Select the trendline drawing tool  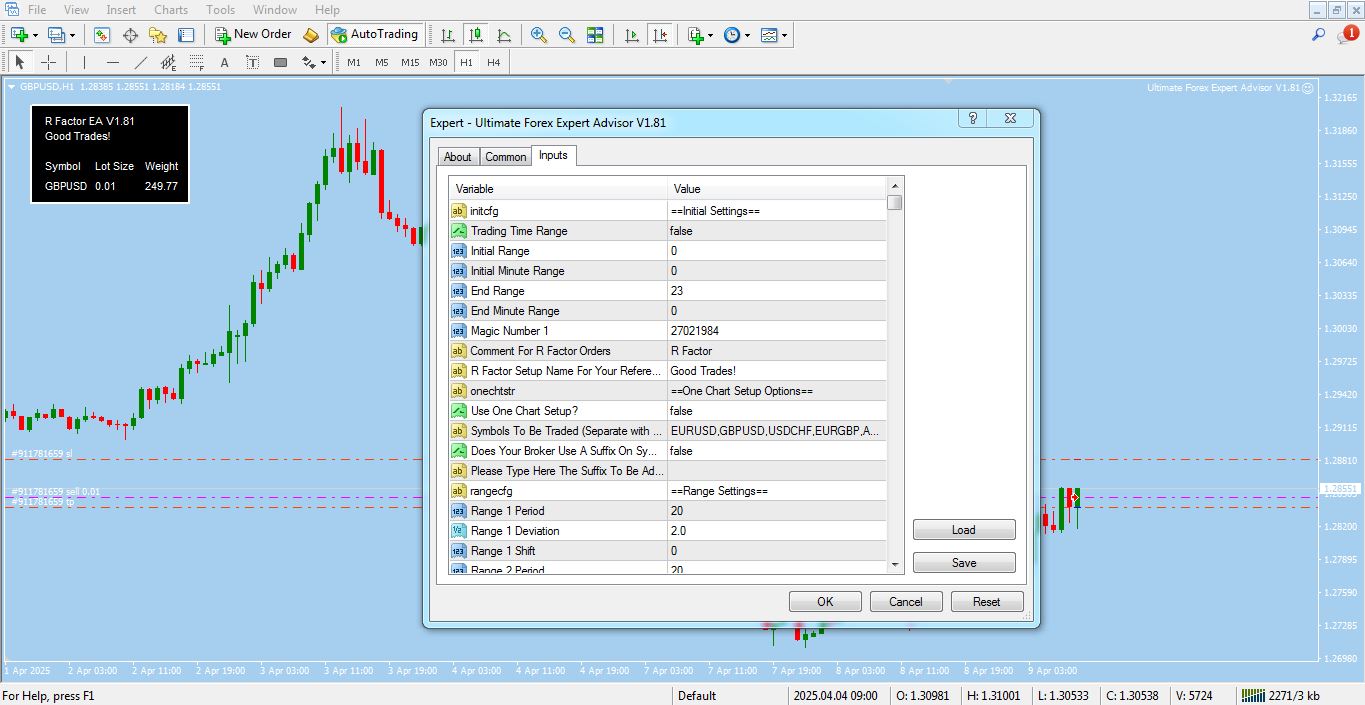pos(140,62)
